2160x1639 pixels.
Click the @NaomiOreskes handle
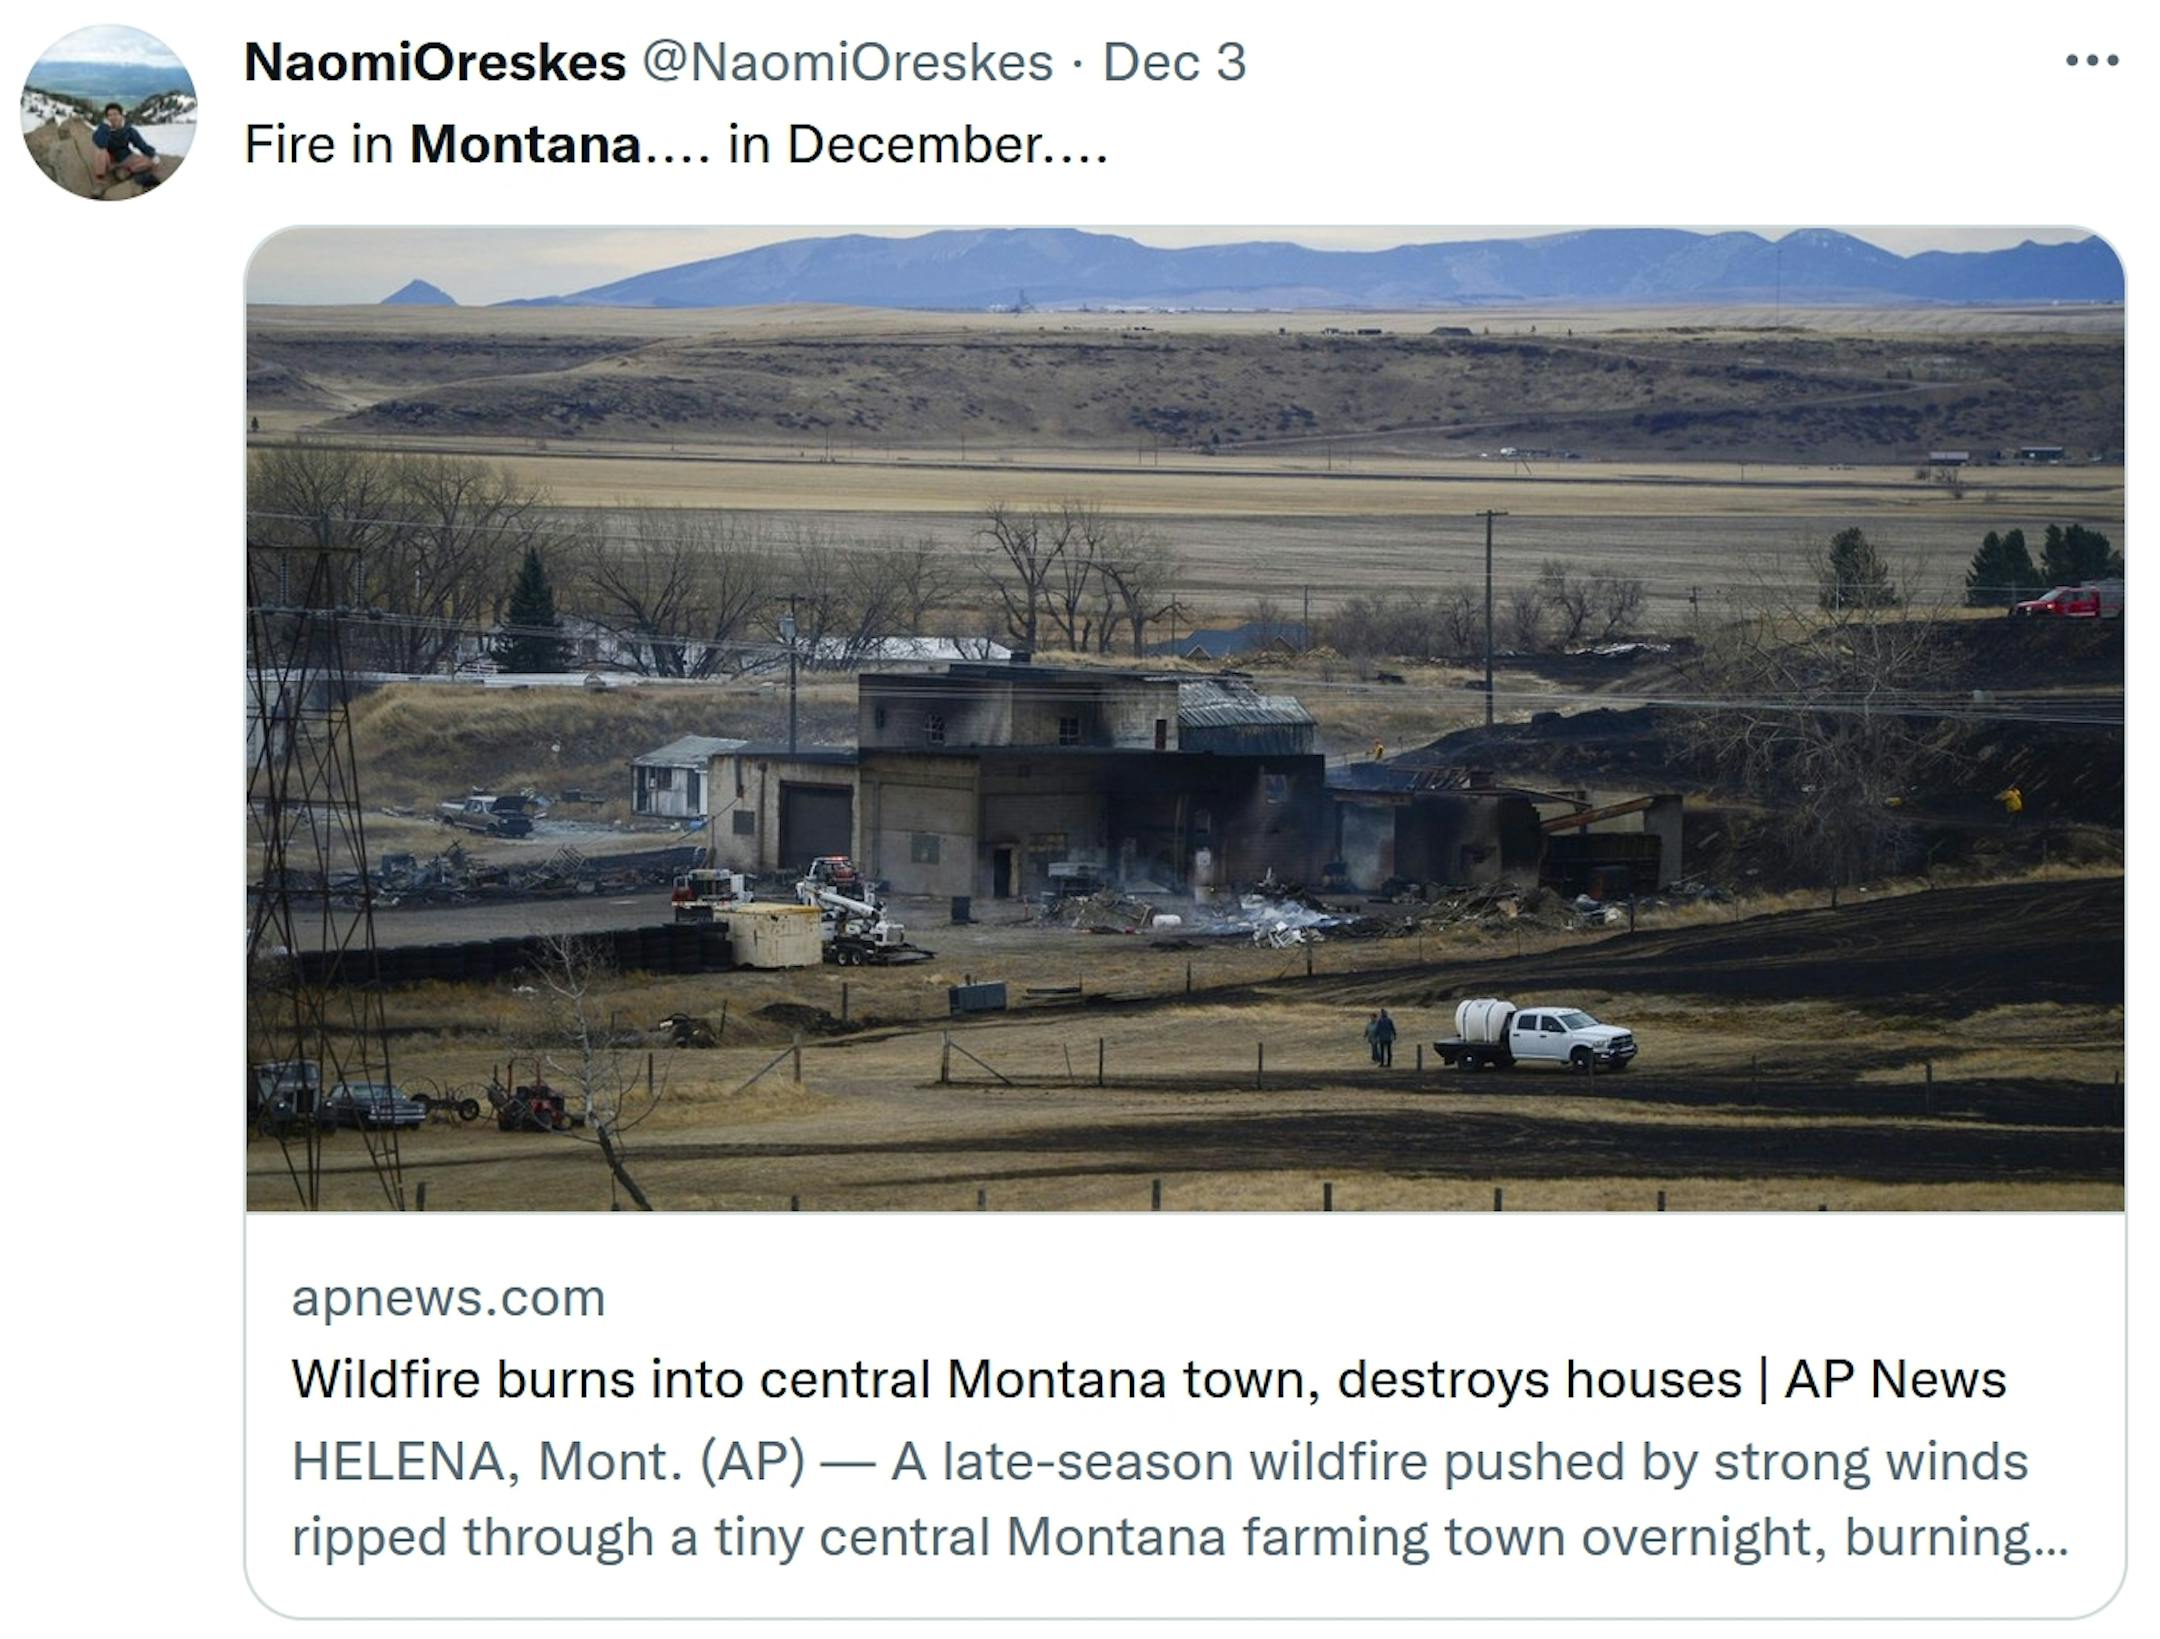coord(846,63)
